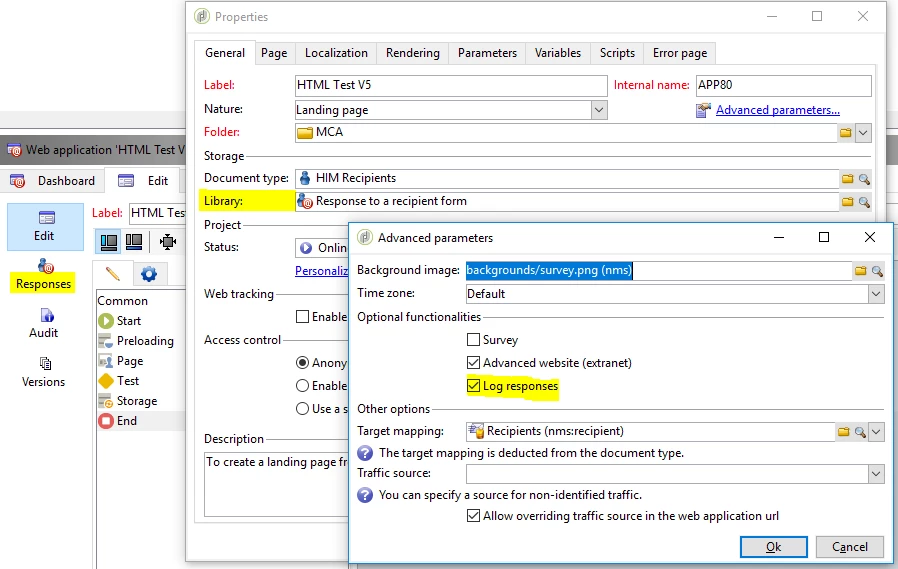Toggle the web tracking Enable checkbox

click(x=302, y=317)
